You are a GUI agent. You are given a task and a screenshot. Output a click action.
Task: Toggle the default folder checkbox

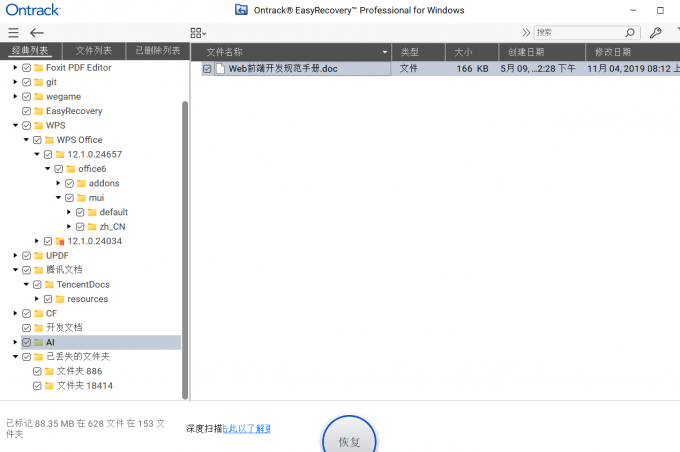80,212
